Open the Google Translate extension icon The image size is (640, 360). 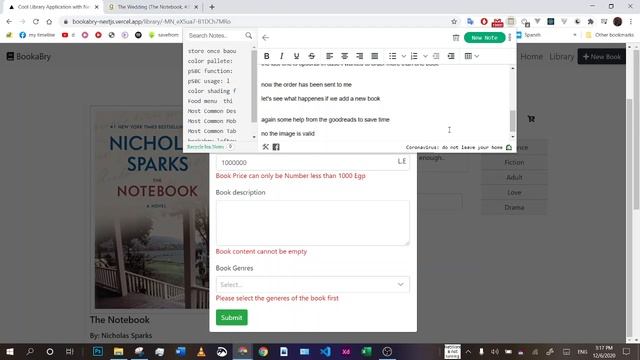pyautogui.click(x=470, y=21)
